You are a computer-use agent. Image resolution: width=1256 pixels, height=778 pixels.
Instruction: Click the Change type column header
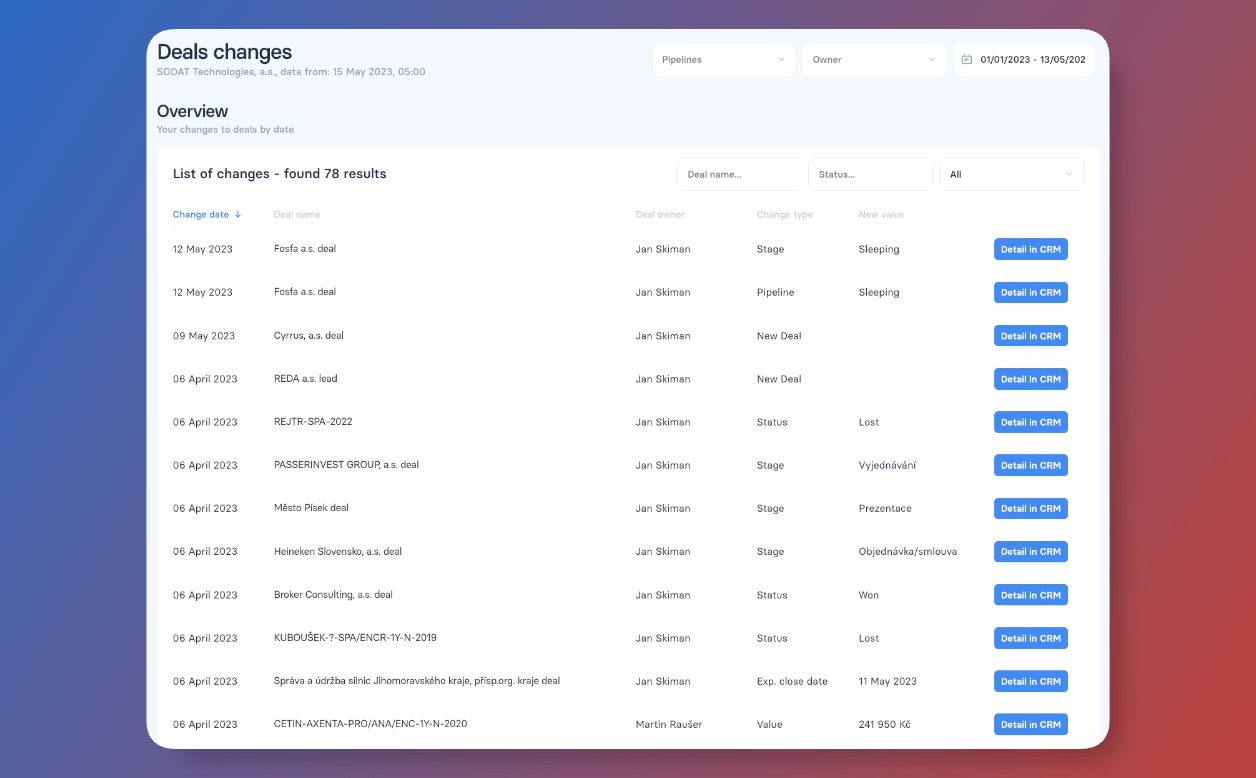pyautogui.click(x=785, y=214)
